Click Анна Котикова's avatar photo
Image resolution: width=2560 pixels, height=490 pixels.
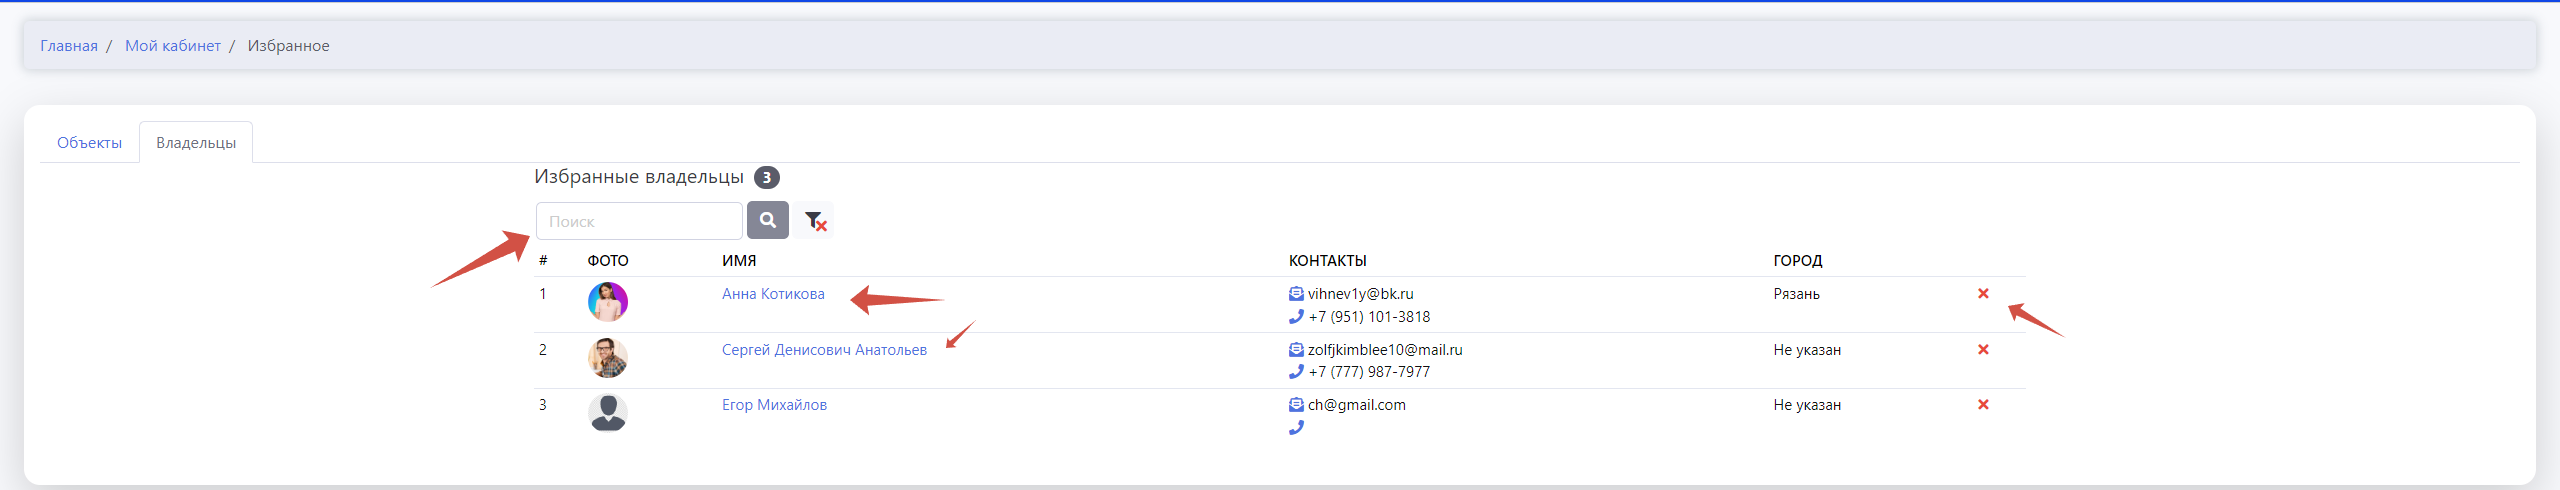pyautogui.click(x=607, y=301)
